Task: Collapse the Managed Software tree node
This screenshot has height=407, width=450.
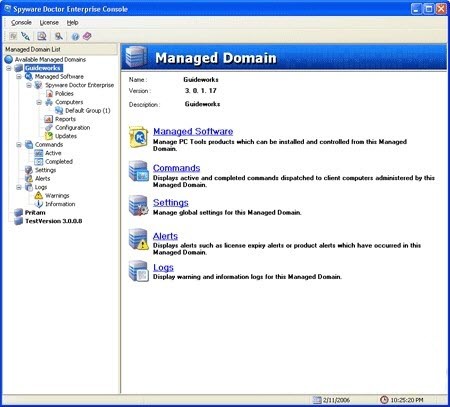Action: click(19, 77)
